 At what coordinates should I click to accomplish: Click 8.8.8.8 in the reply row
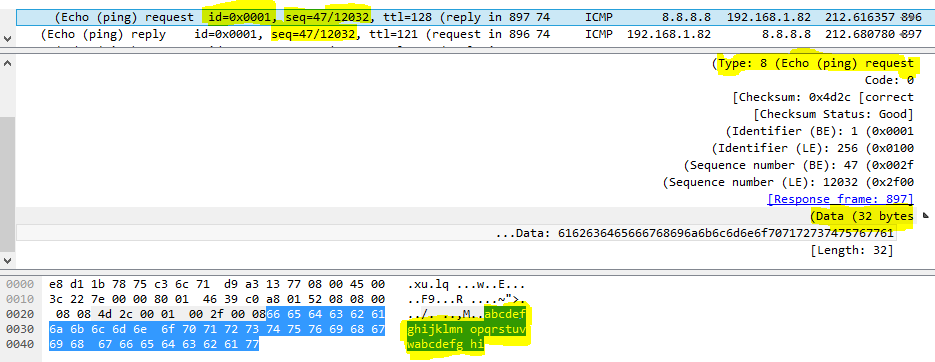tap(788, 35)
